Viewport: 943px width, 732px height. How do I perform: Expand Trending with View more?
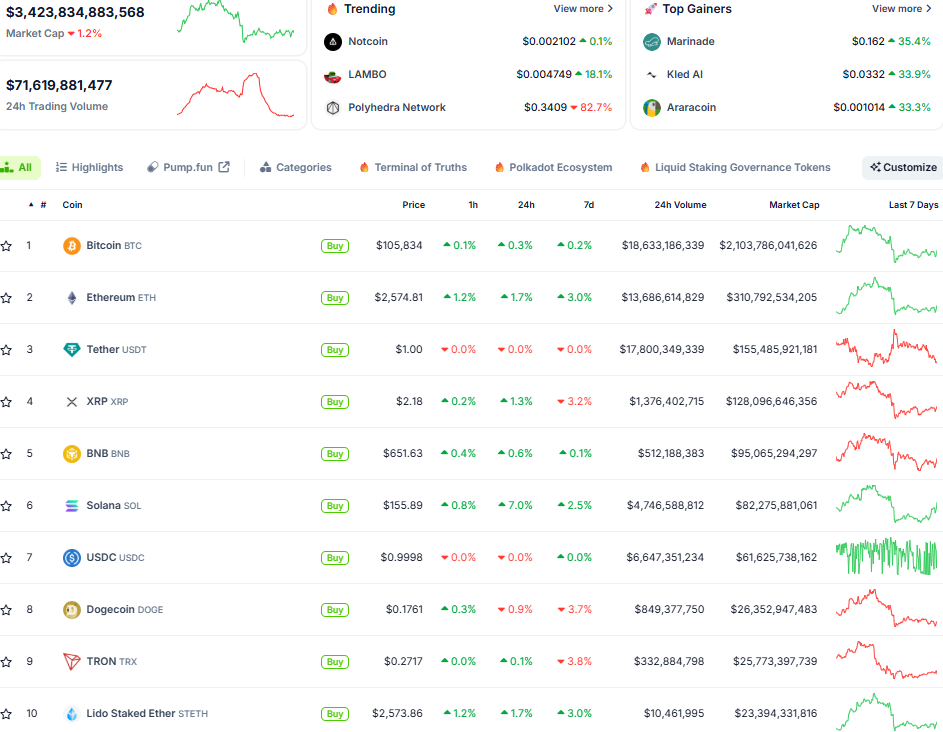[x=583, y=9]
